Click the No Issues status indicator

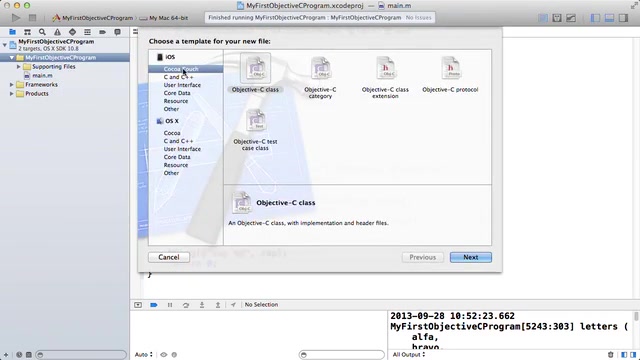(x=418, y=18)
